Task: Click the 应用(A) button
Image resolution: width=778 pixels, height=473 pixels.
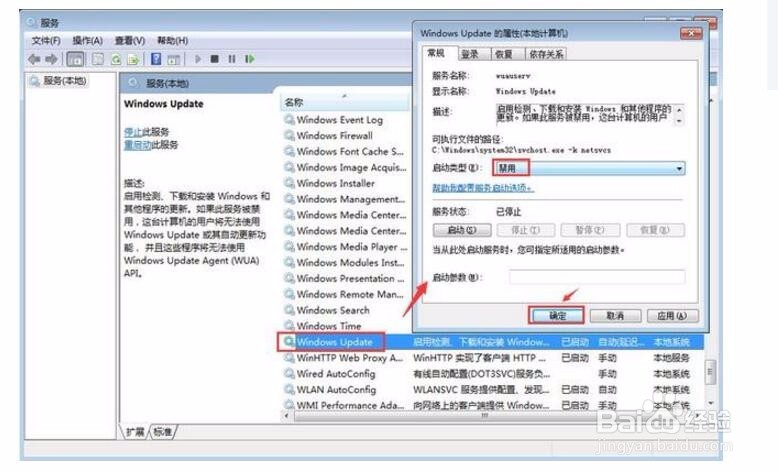Action: point(672,316)
